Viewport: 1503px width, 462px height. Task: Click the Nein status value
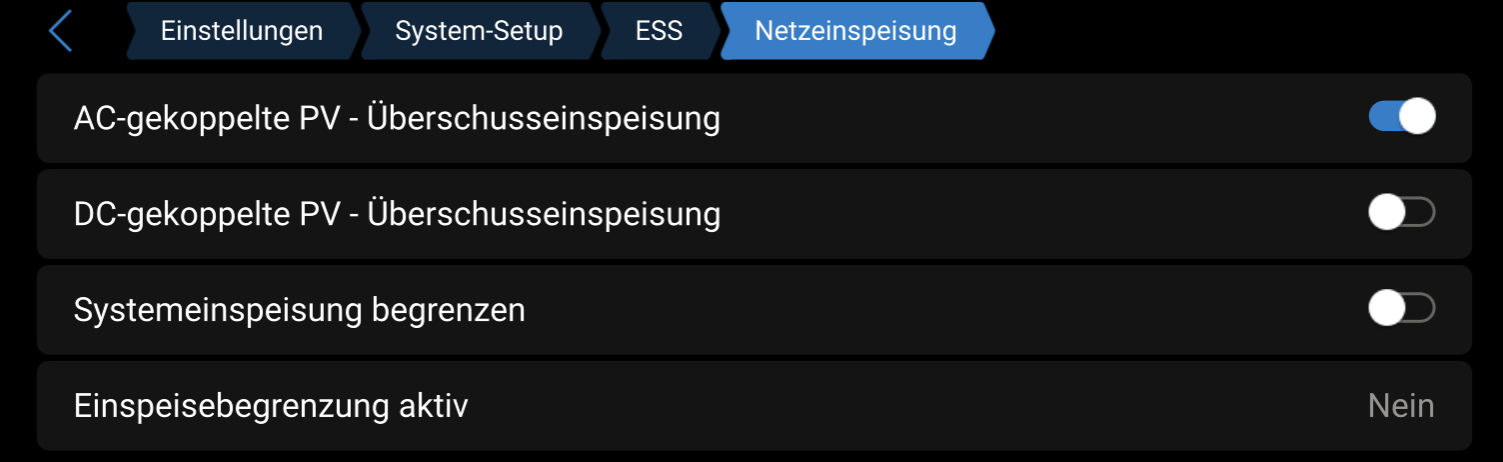(1400, 406)
